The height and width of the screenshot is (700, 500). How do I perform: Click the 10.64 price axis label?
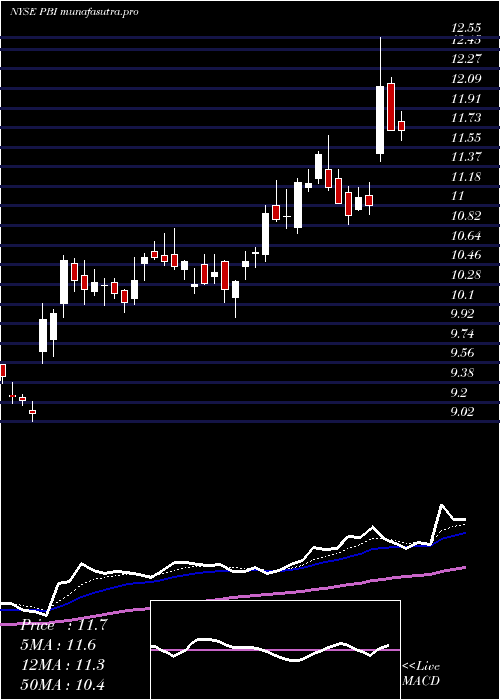coord(467,235)
